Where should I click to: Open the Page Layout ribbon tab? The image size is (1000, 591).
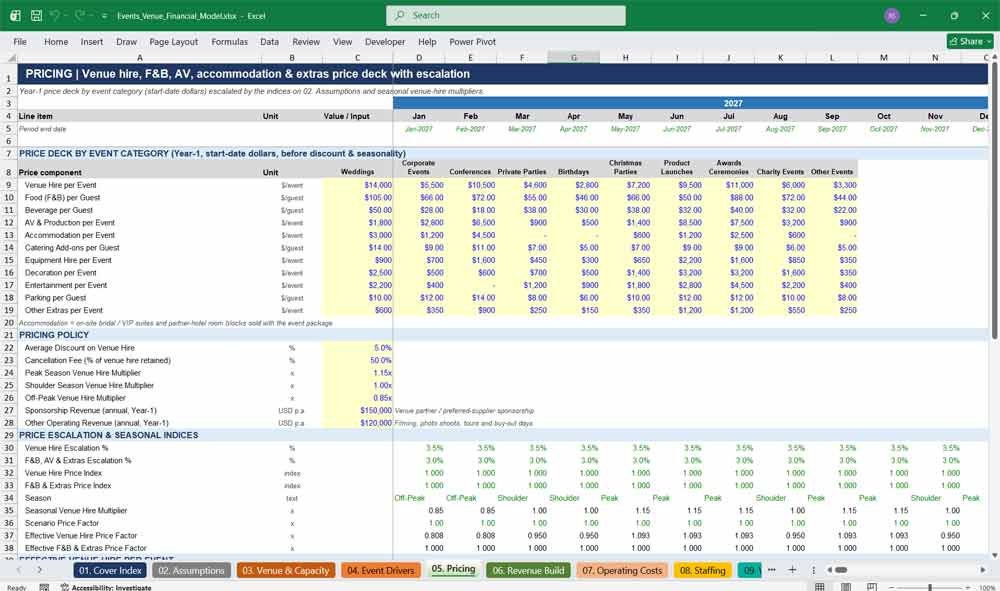coord(173,41)
